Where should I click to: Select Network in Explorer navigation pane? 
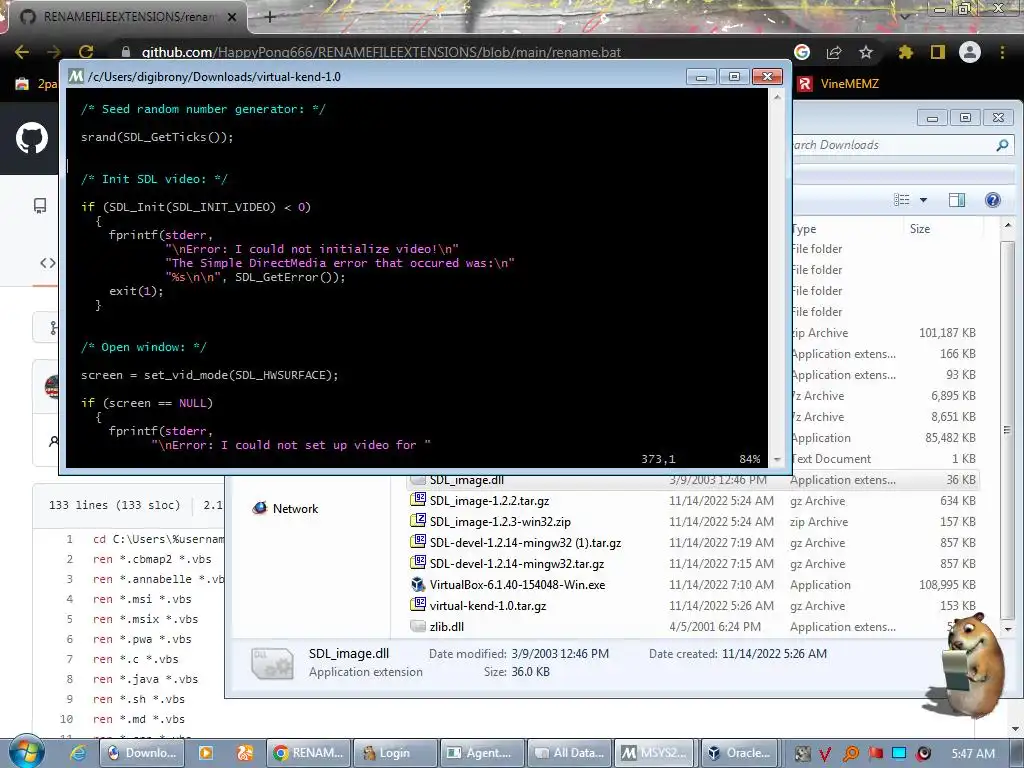tap(285, 509)
